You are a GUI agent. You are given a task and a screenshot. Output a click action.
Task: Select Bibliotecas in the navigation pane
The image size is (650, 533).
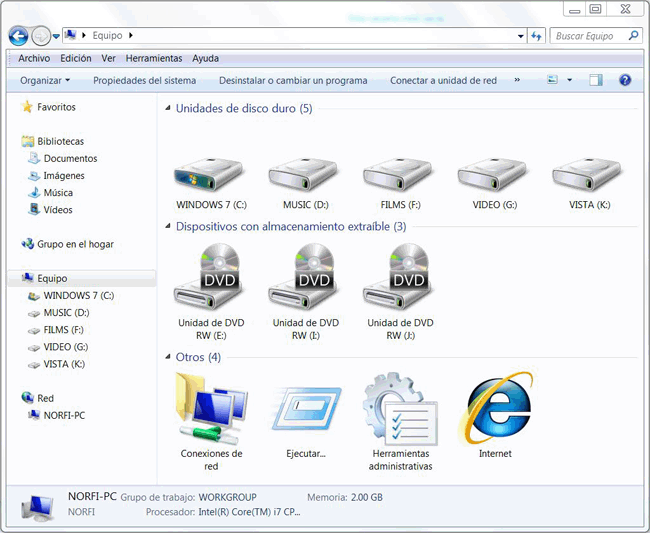pyautogui.click(x=61, y=141)
